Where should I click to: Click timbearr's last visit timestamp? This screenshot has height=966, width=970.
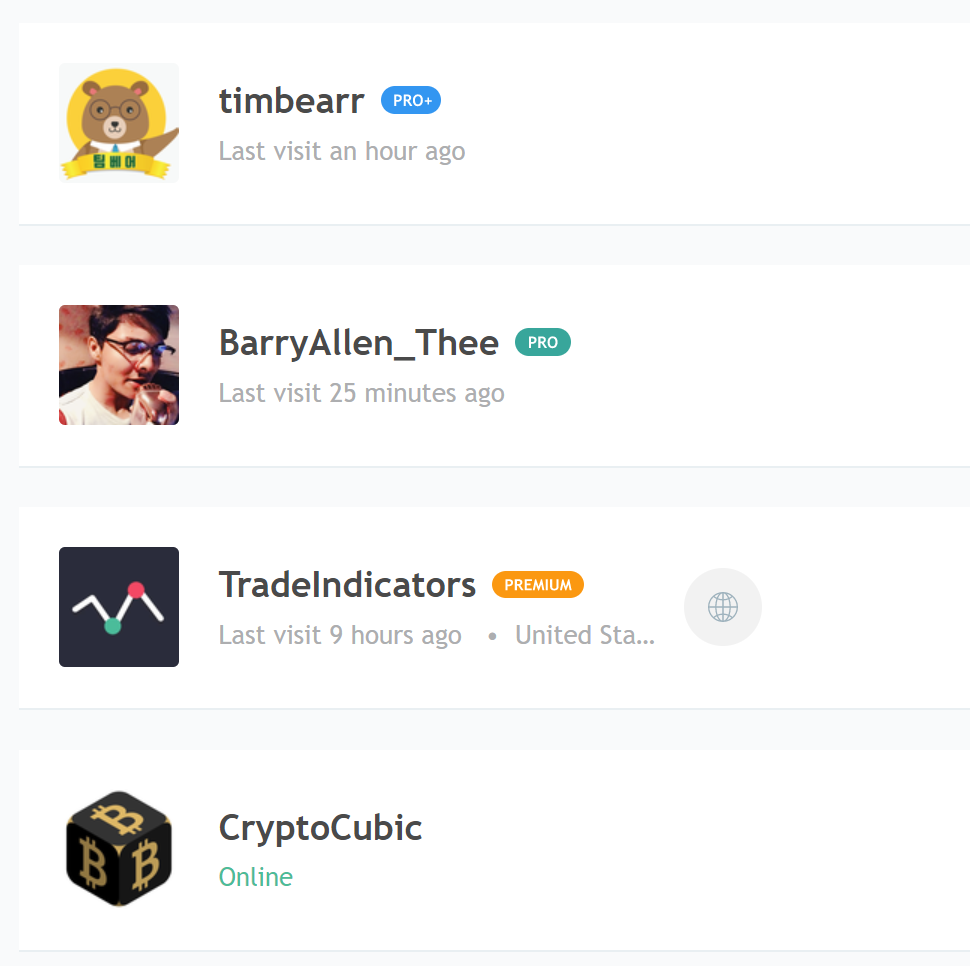(x=341, y=150)
